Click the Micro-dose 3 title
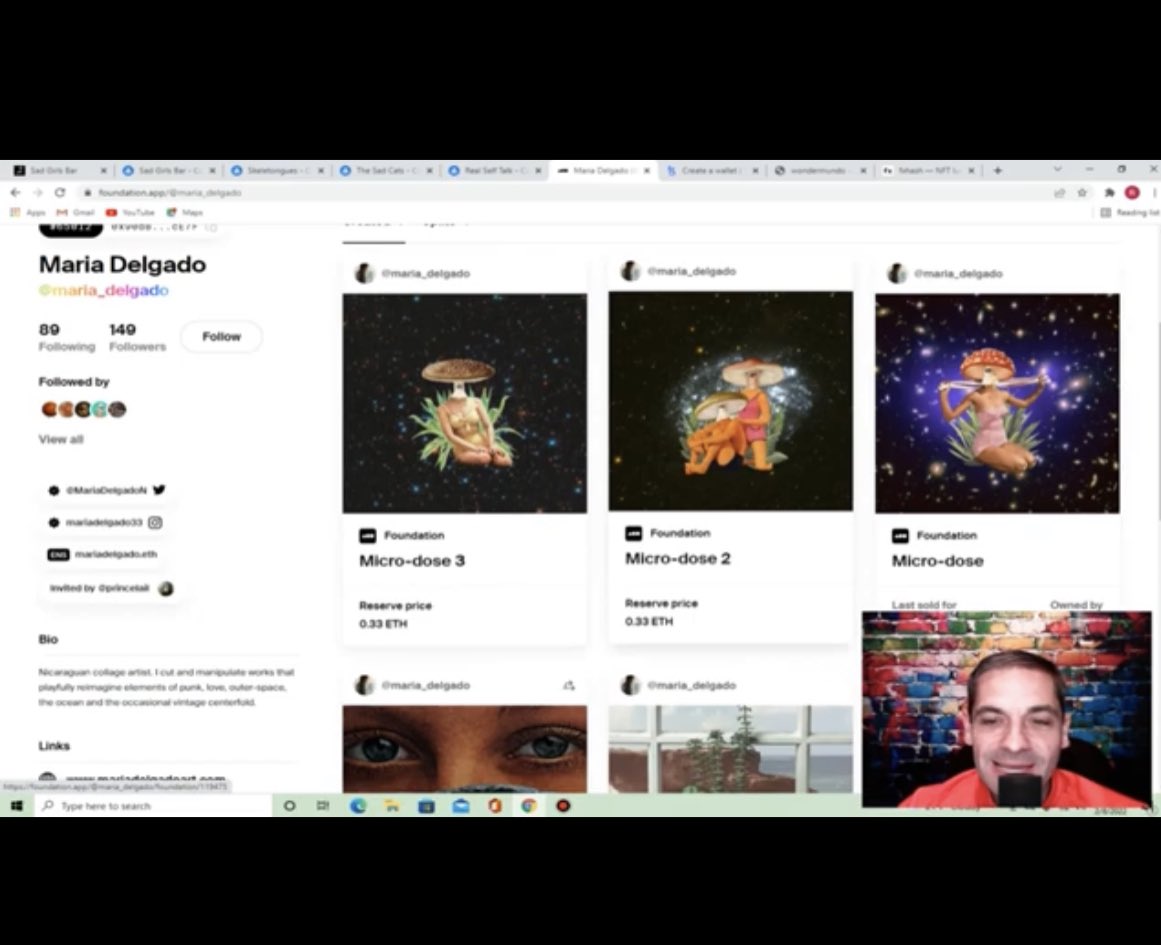 tap(412, 561)
